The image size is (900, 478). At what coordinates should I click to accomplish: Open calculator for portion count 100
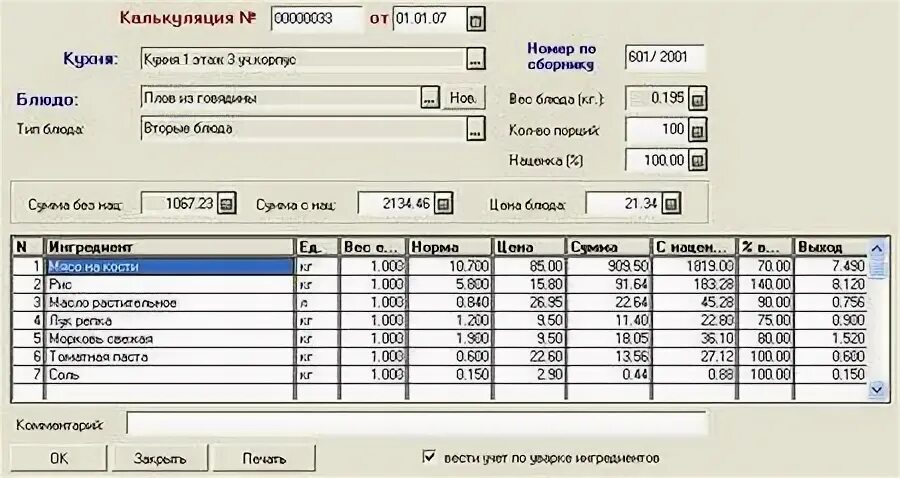tap(697, 131)
